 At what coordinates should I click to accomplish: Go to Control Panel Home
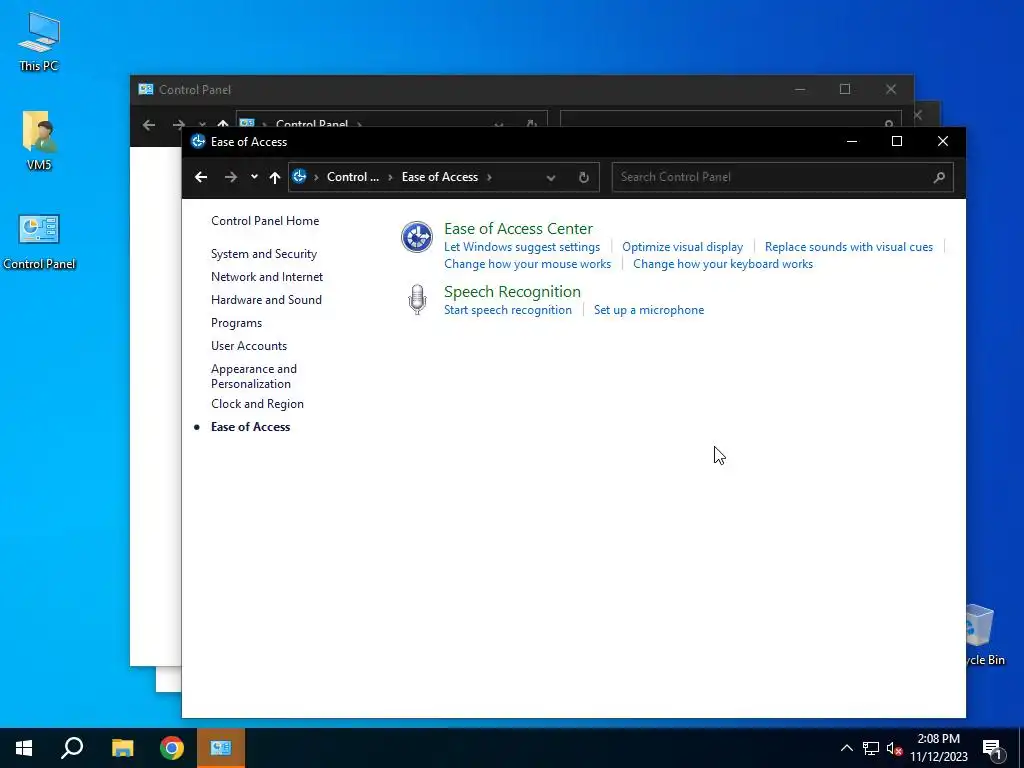265,221
